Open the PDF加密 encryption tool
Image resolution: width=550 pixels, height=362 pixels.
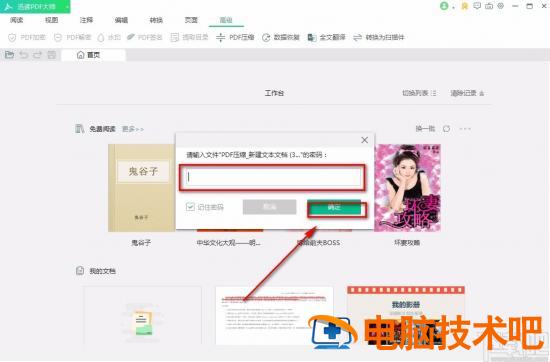tap(27, 37)
